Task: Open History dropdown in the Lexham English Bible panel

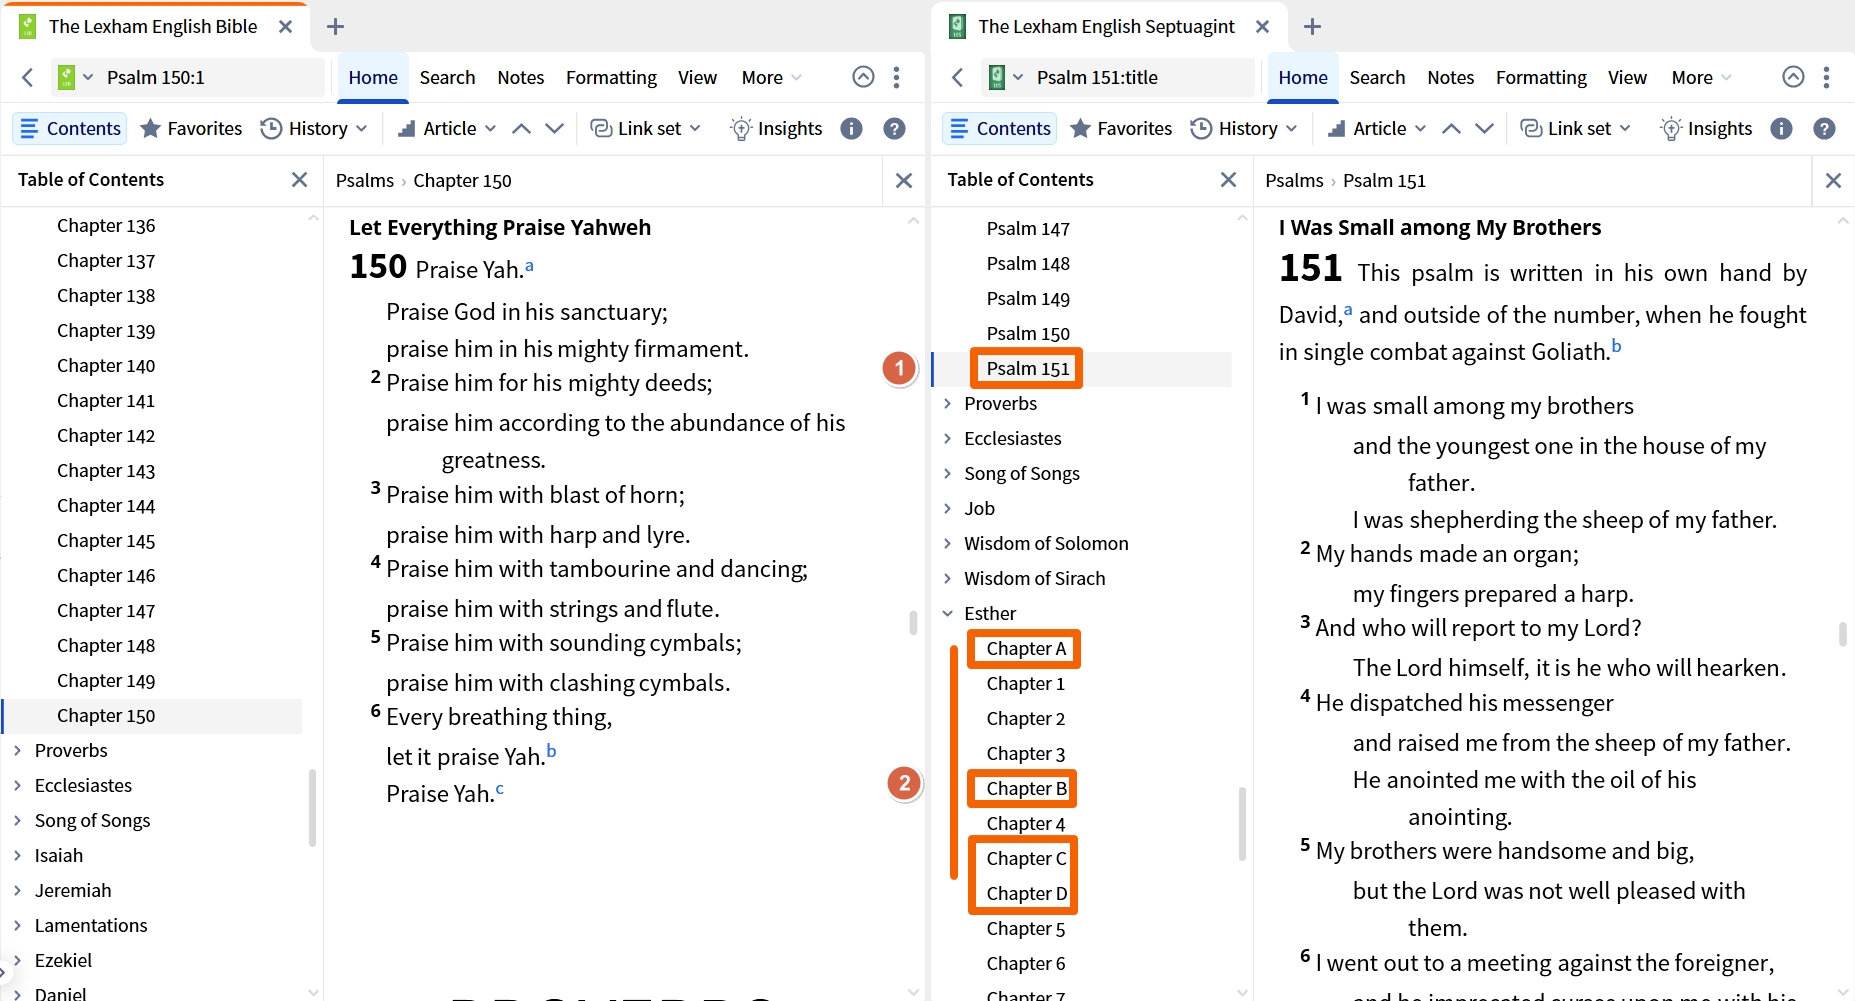Action: coord(314,128)
